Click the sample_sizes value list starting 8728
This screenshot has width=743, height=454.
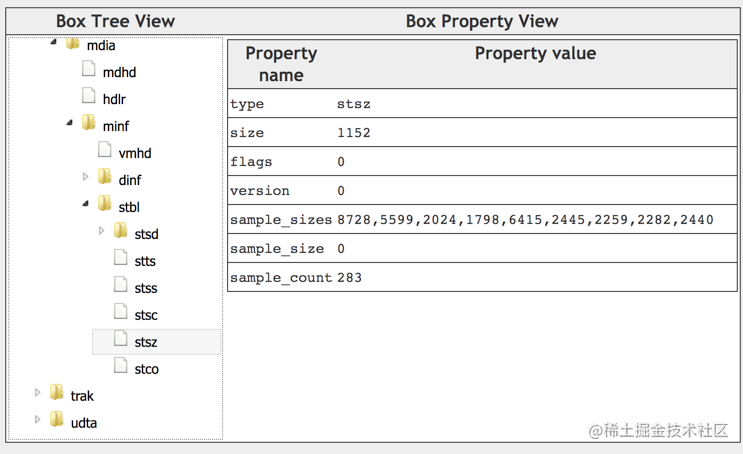(x=525, y=220)
